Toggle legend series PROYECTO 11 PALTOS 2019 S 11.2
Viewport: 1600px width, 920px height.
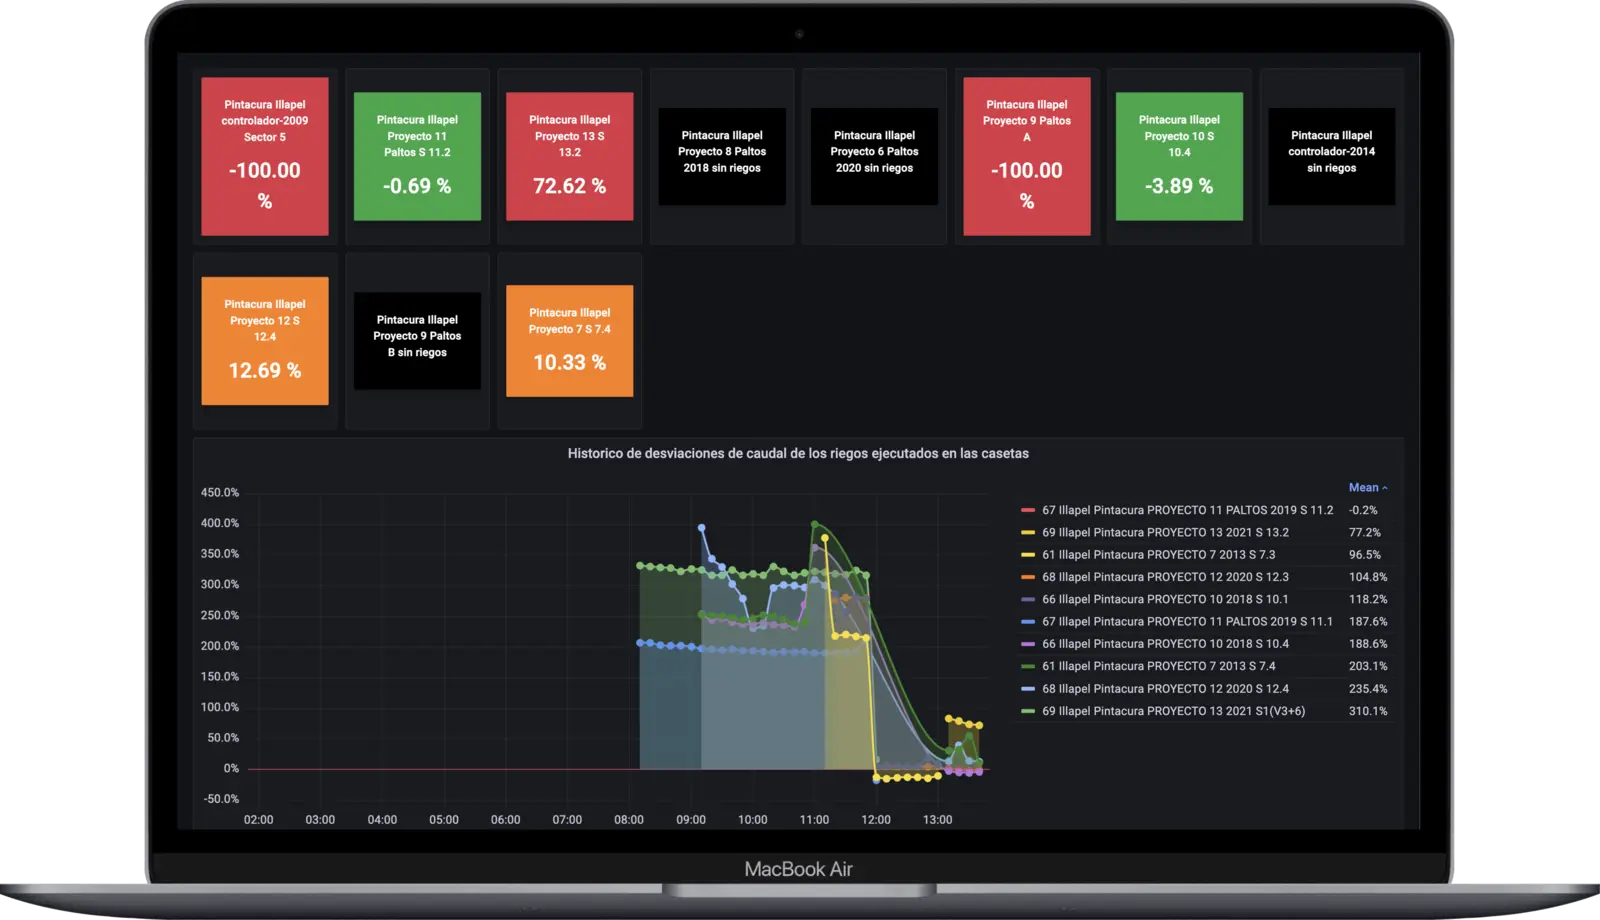(1188, 510)
